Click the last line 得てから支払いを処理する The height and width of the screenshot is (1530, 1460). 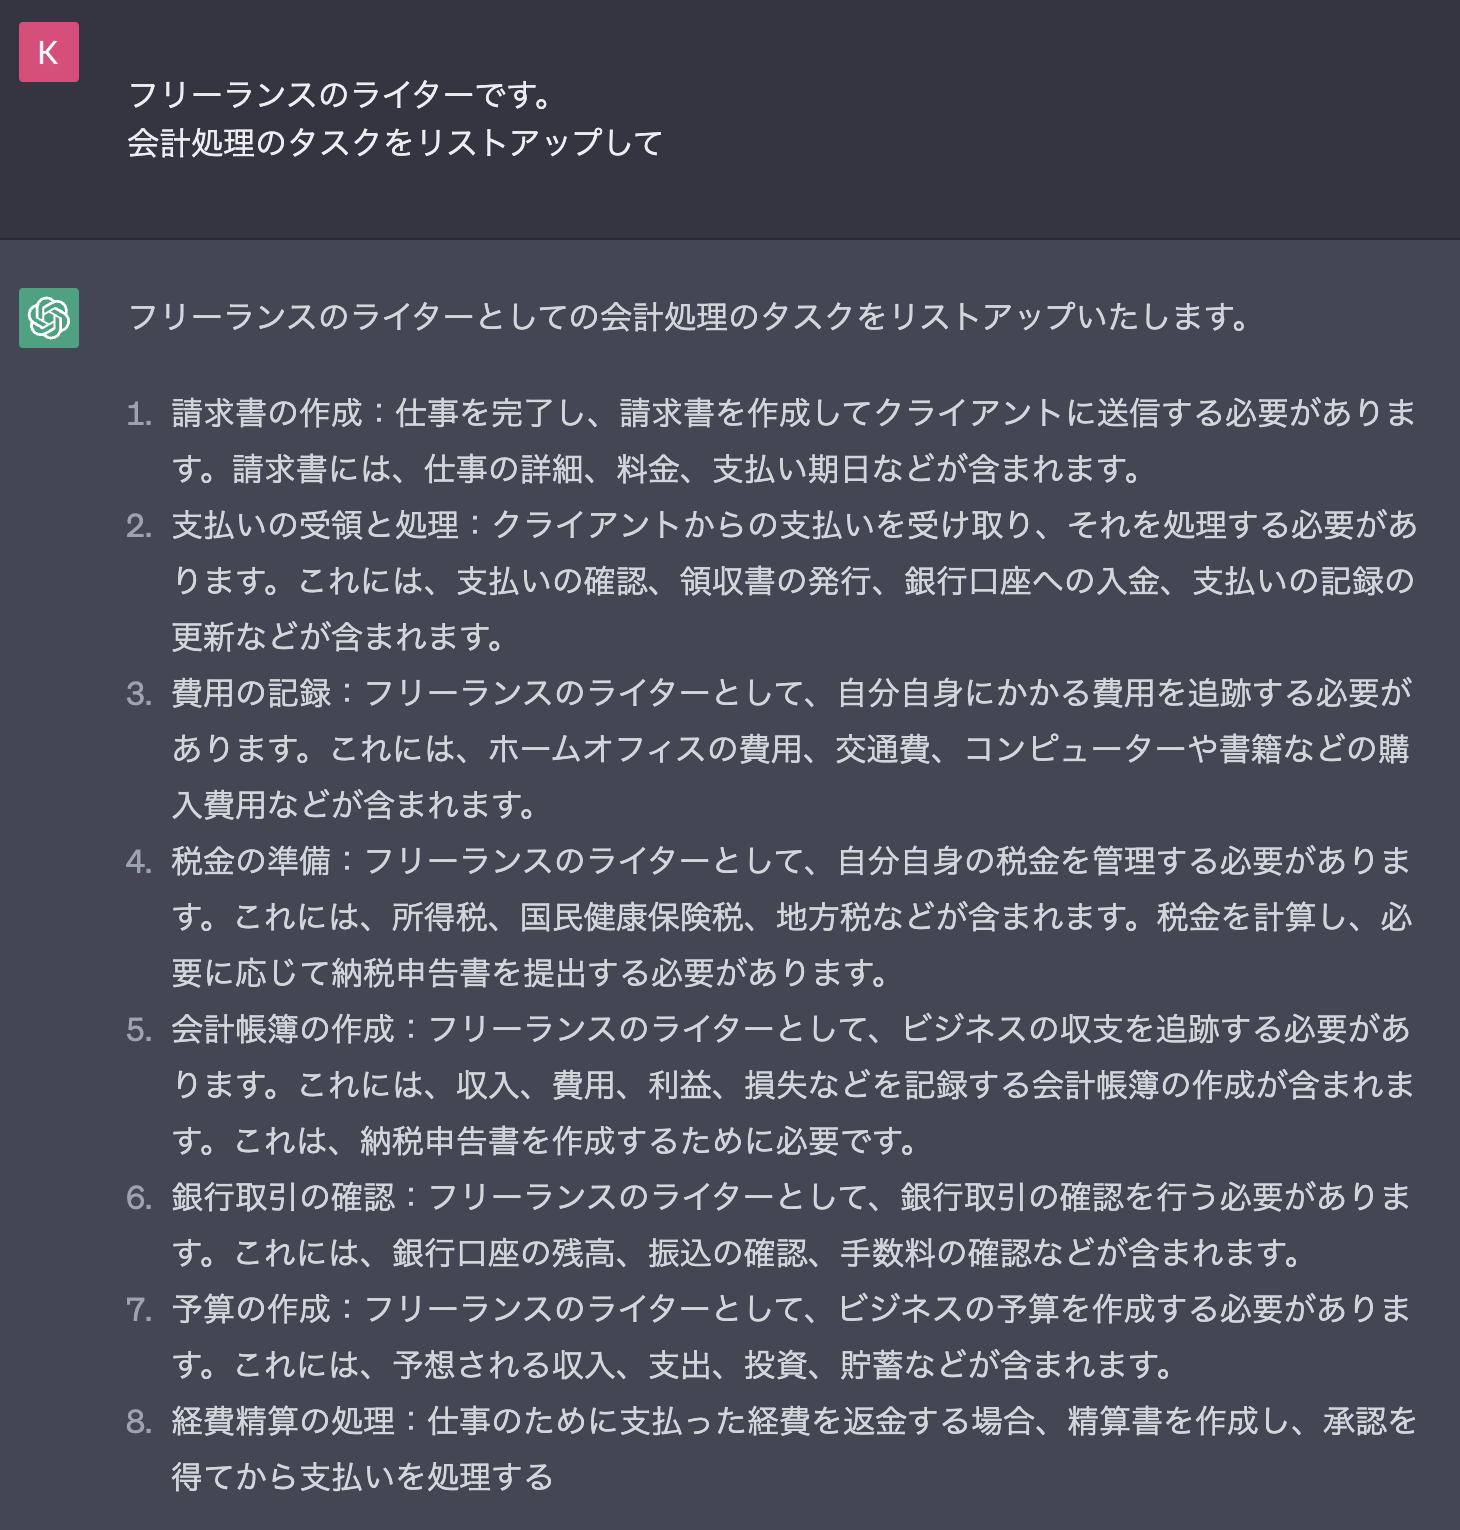[x=362, y=1477]
